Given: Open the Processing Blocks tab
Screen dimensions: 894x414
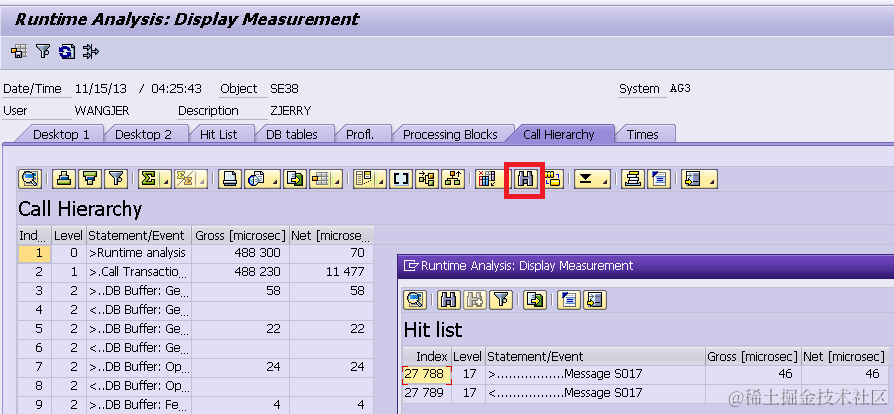Looking at the screenshot, I should tap(450, 135).
